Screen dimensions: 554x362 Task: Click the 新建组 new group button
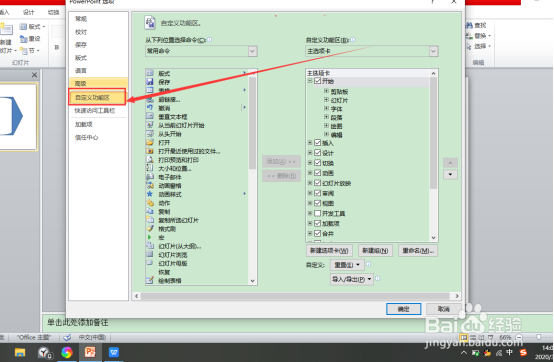(x=375, y=250)
